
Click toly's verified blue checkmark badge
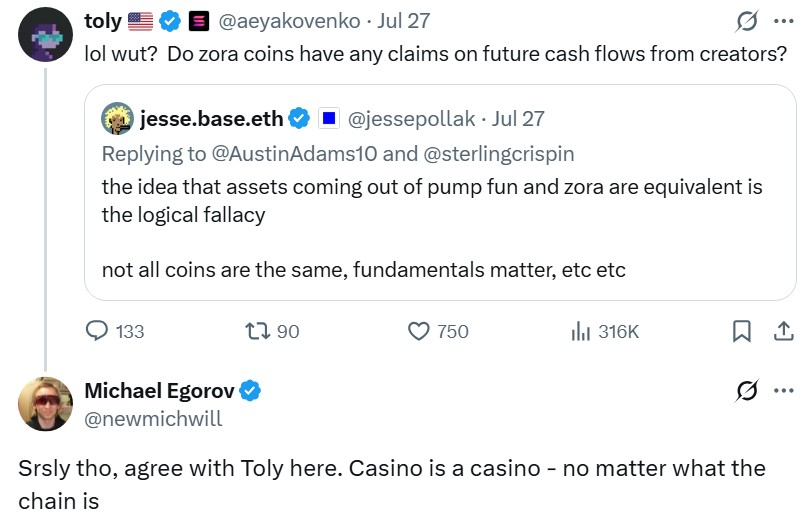[x=168, y=20]
